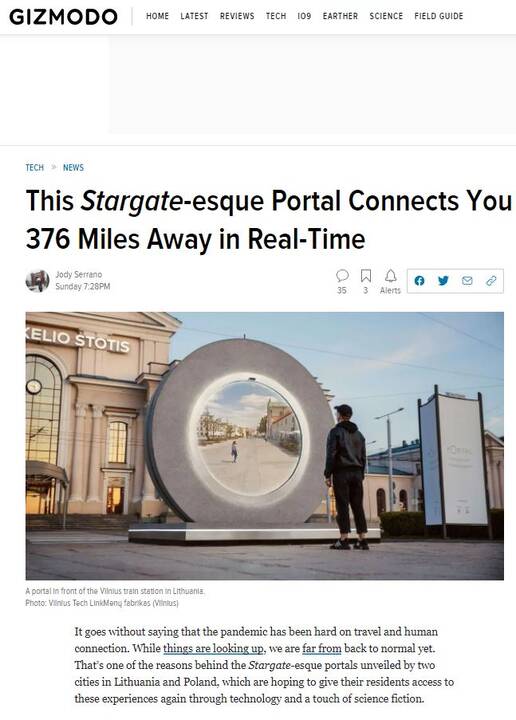The width and height of the screenshot is (516, 720).
Task: Go to the Gizmodo logo homepage
Action: [x=63, y=17]
